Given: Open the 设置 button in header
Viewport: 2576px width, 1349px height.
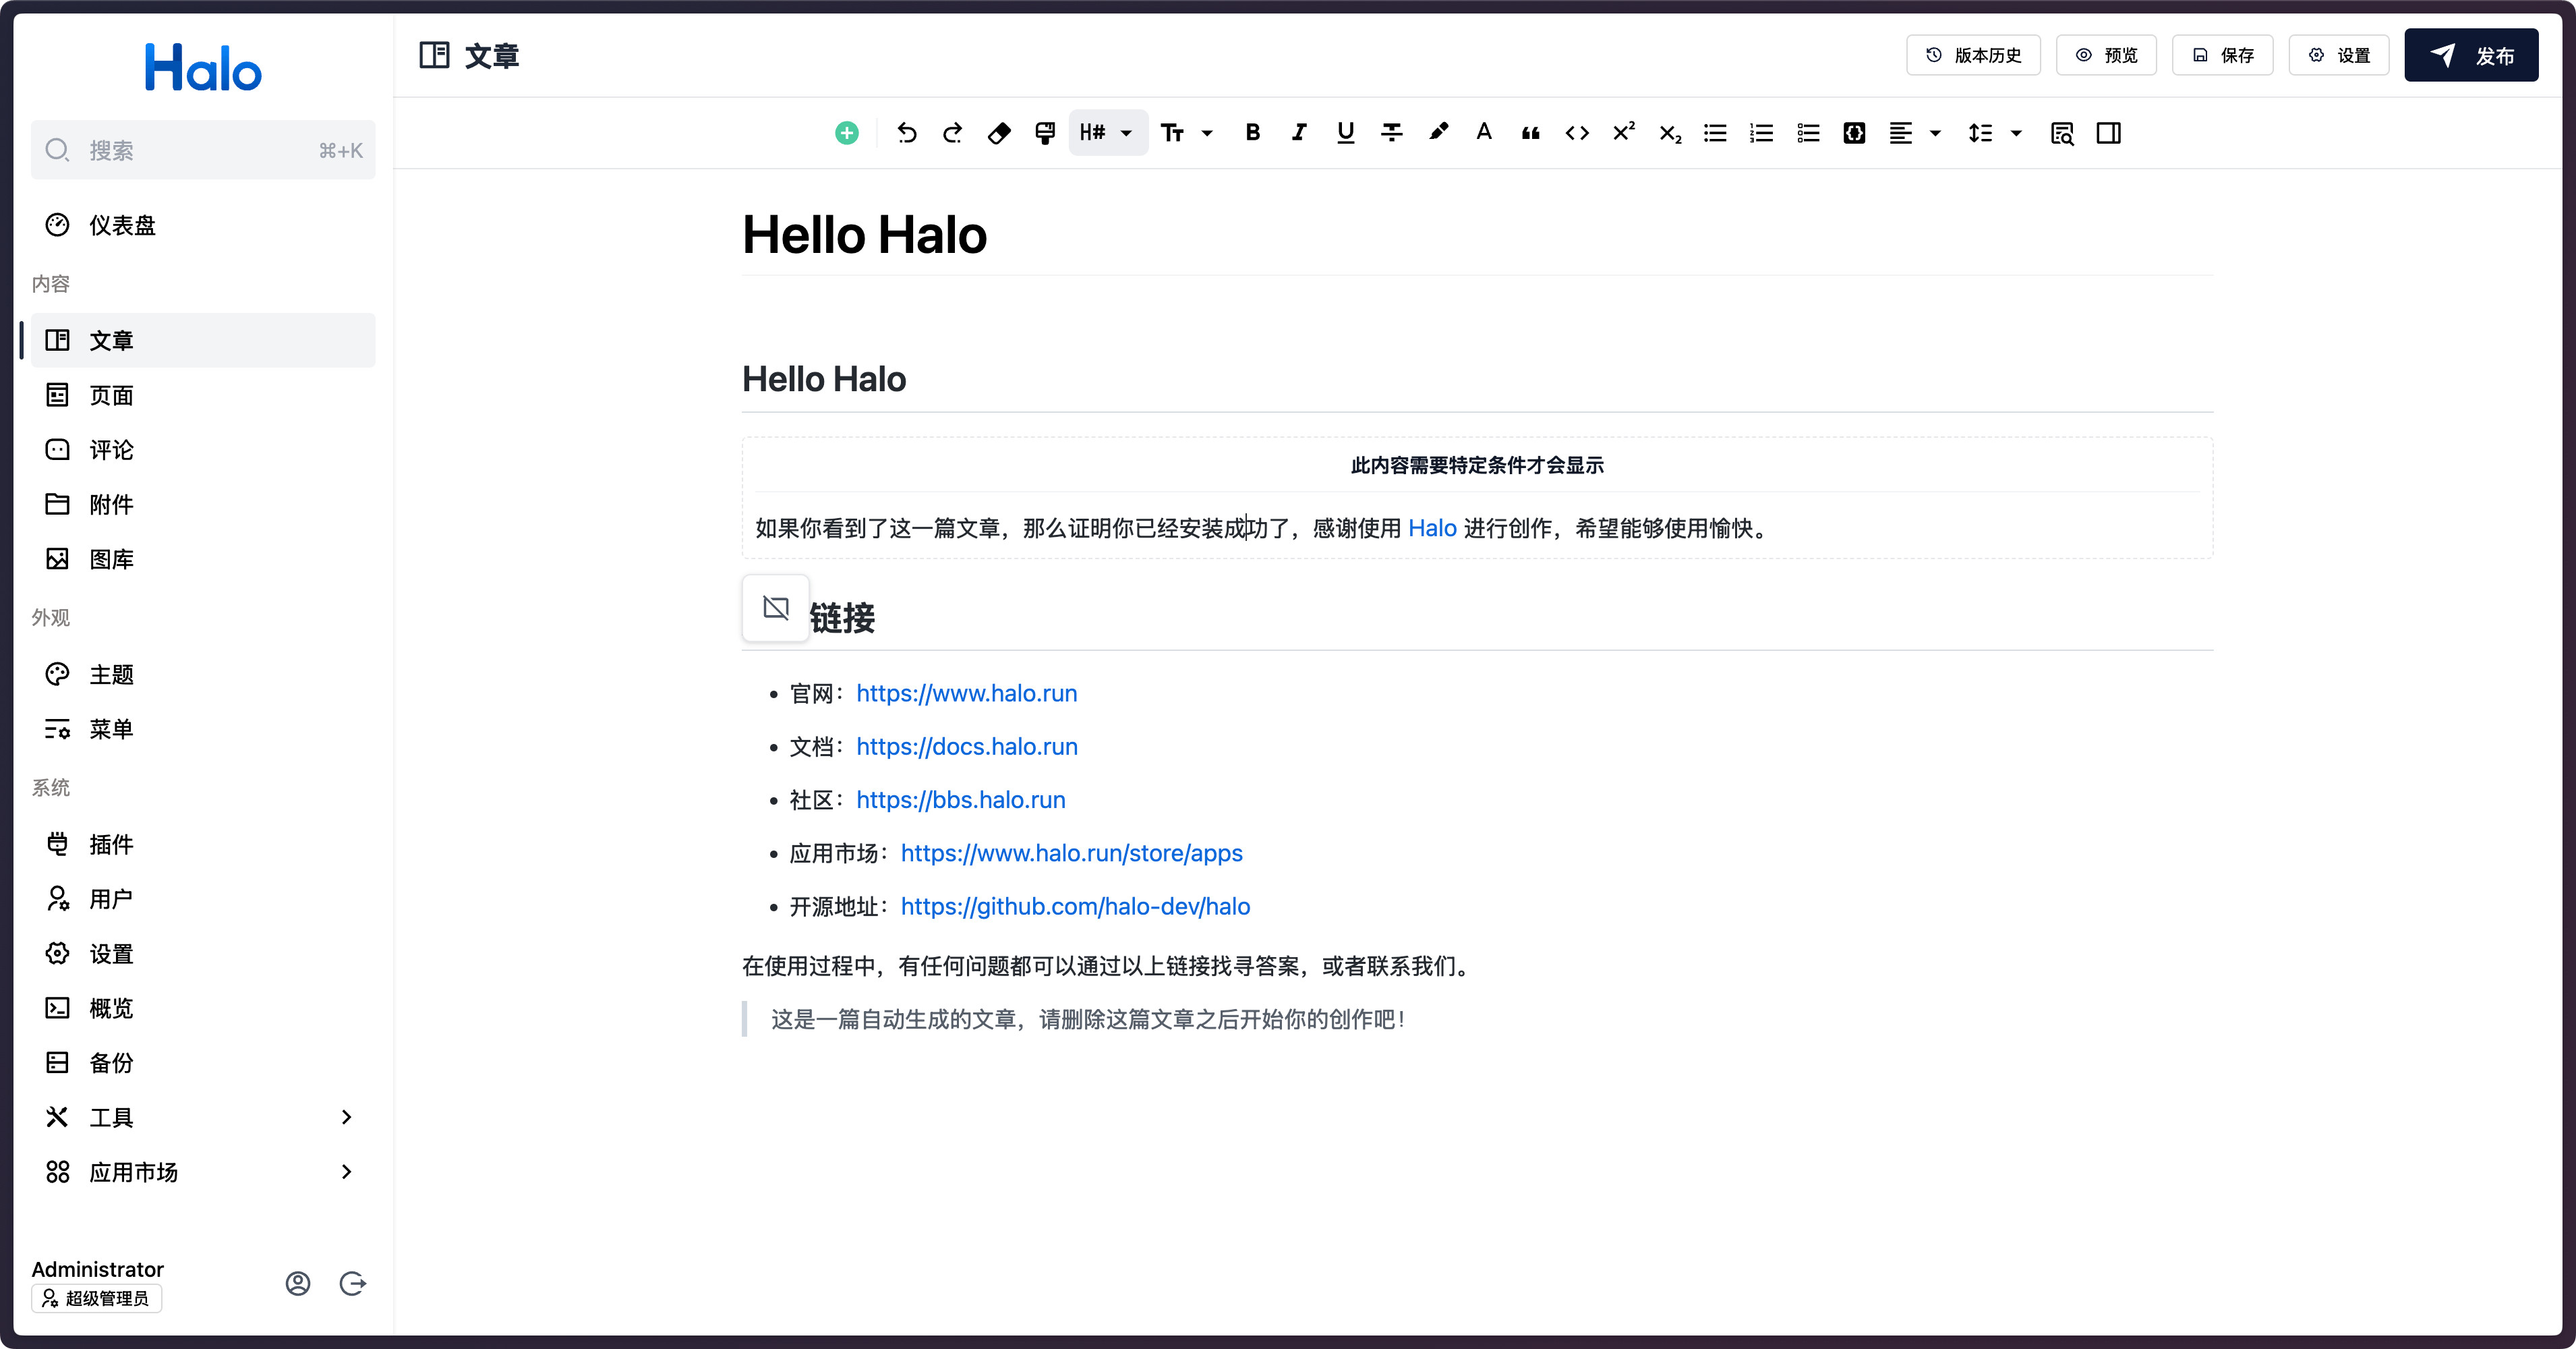Looking at the screenshot, I should pos(2339,55).
